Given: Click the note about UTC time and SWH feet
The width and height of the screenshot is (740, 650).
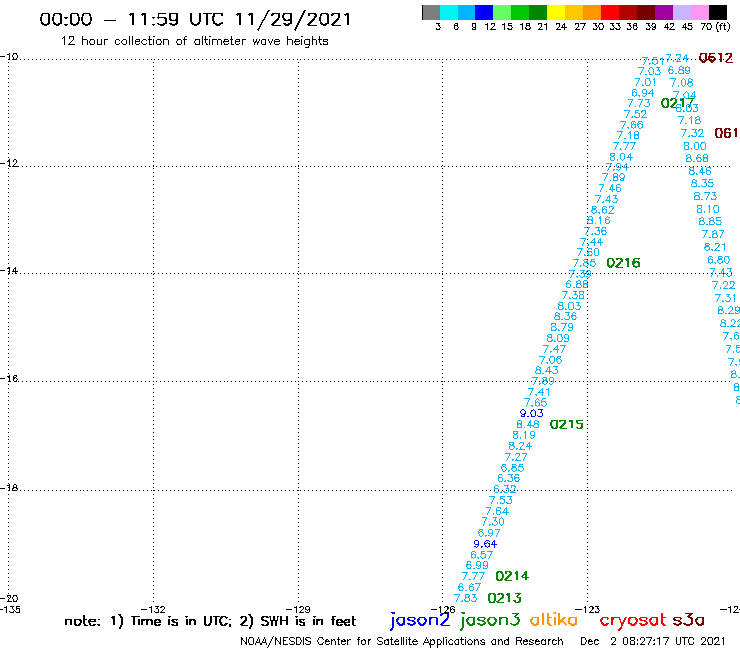Looking at the screenshot, I should pos(210,621).
